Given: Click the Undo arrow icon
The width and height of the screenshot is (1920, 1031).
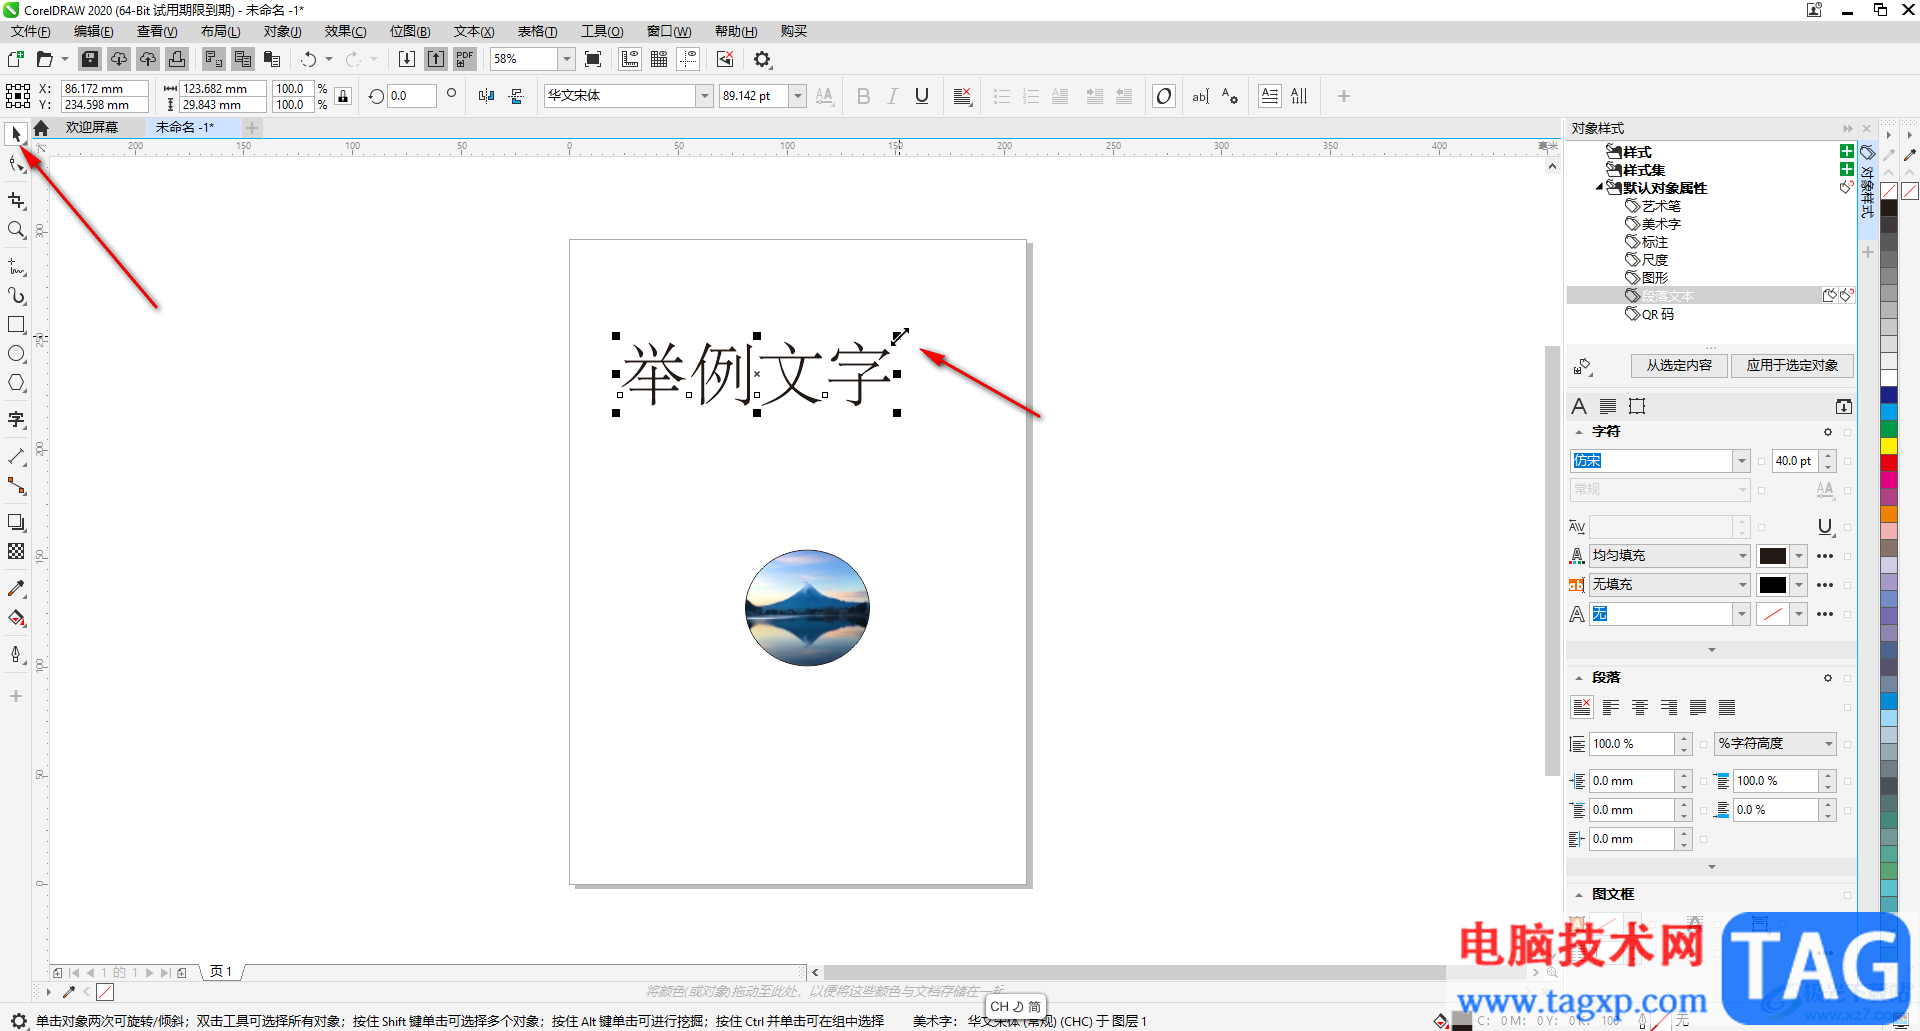Looking at the screenshot, I should (308, 59).
